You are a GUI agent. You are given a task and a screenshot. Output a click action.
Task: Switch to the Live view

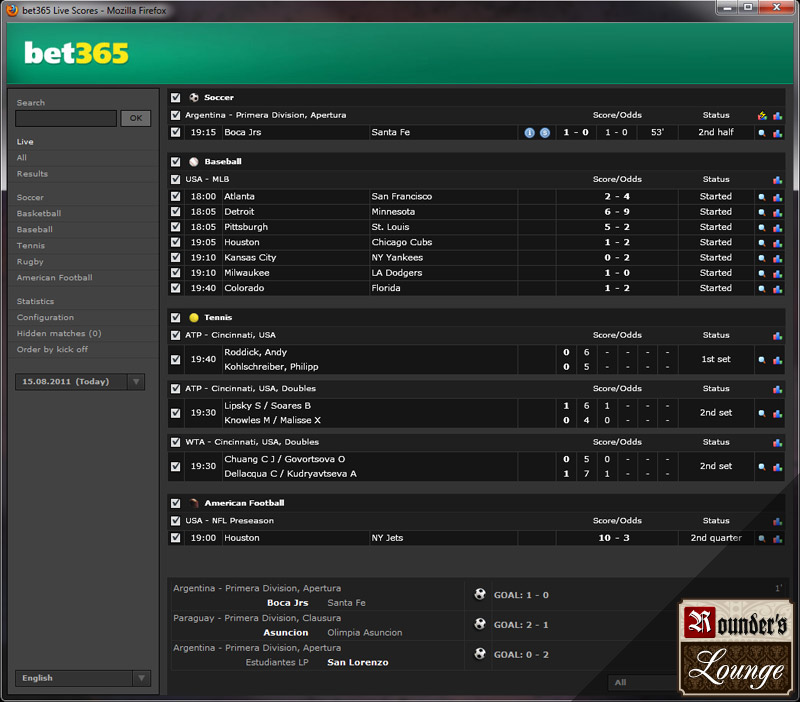(x=25, y=142)
